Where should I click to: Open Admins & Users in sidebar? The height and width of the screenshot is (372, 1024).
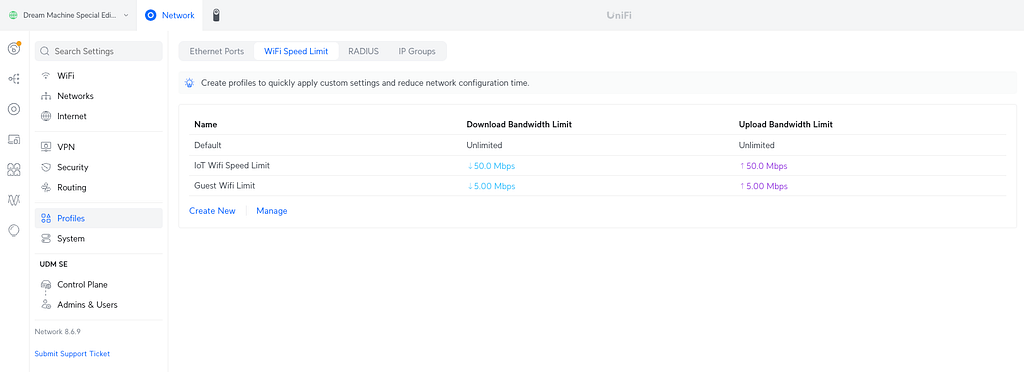pyautogui.click(x=99, y=305)
